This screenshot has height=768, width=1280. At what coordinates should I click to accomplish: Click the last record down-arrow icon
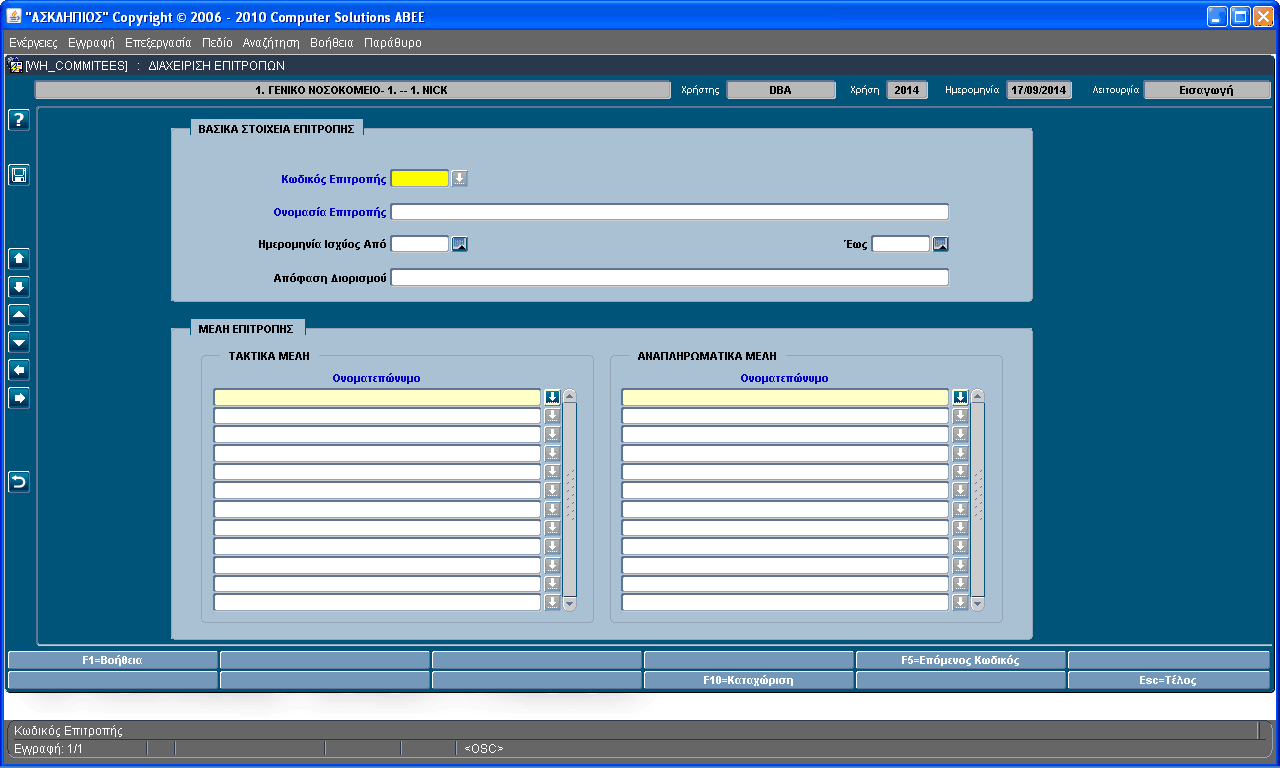[19, 287]
